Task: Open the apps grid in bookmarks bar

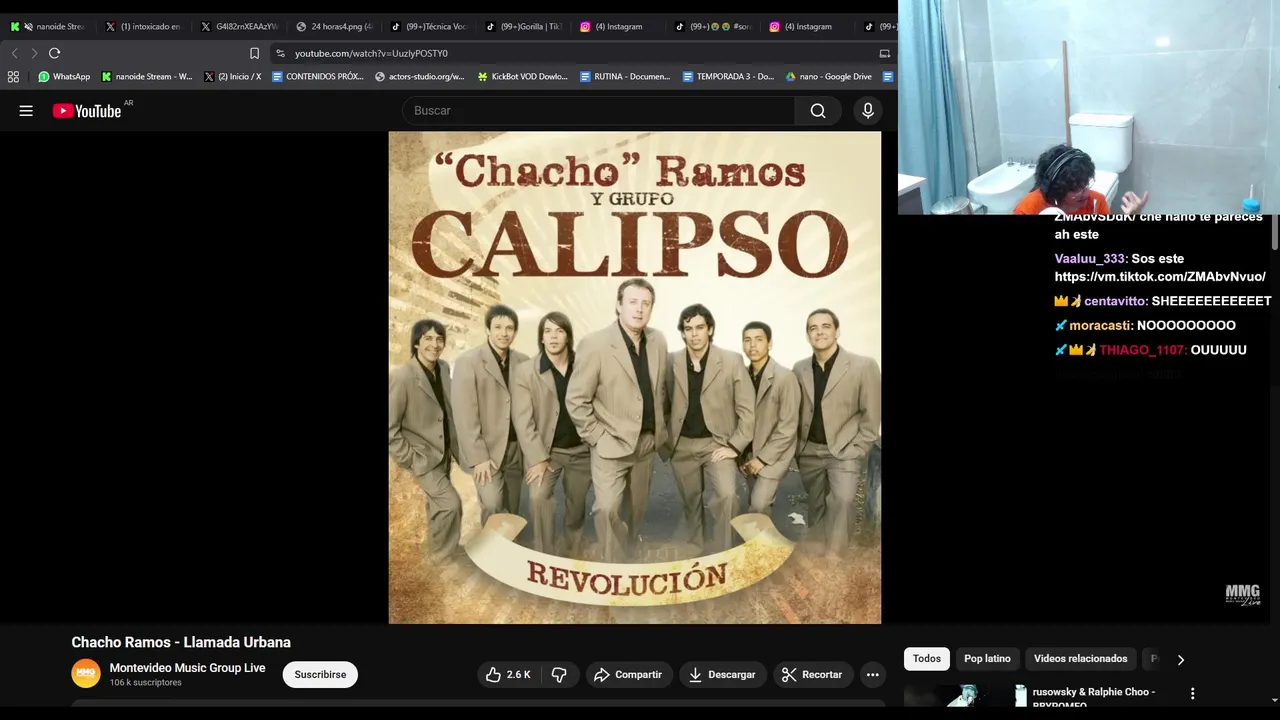Action: click(x=13, y=76)
